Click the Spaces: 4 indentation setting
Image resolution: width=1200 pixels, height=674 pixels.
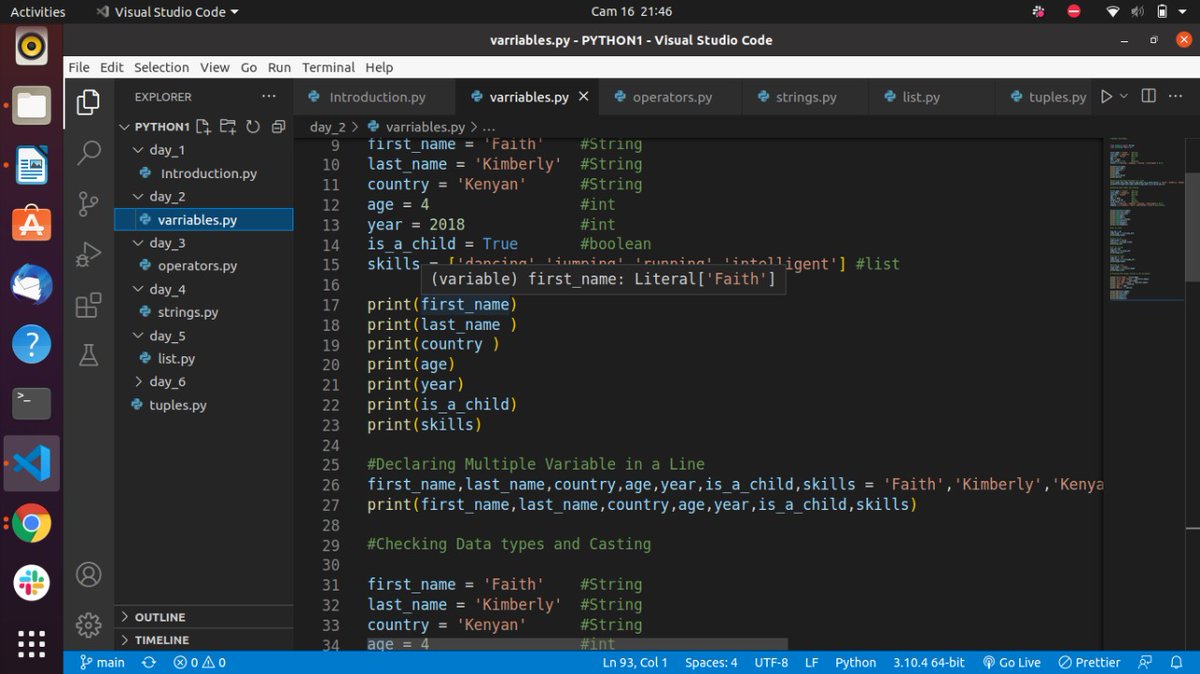[x=711, y=662]
